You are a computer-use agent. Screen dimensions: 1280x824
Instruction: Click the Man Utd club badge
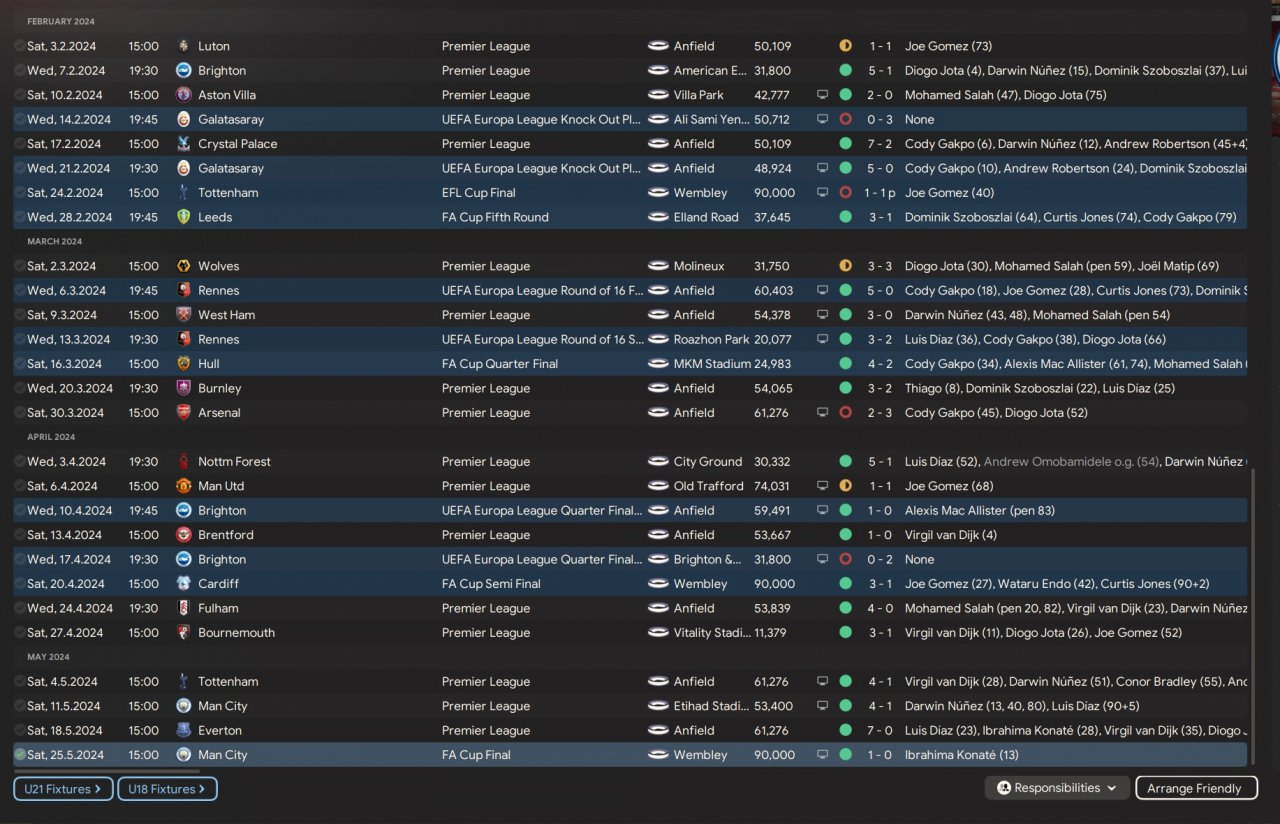tap(183, 486)
